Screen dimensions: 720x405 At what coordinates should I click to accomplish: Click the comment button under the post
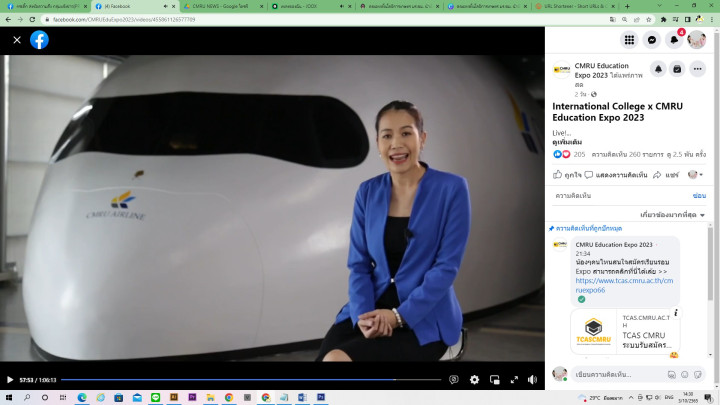coord(616,174)
